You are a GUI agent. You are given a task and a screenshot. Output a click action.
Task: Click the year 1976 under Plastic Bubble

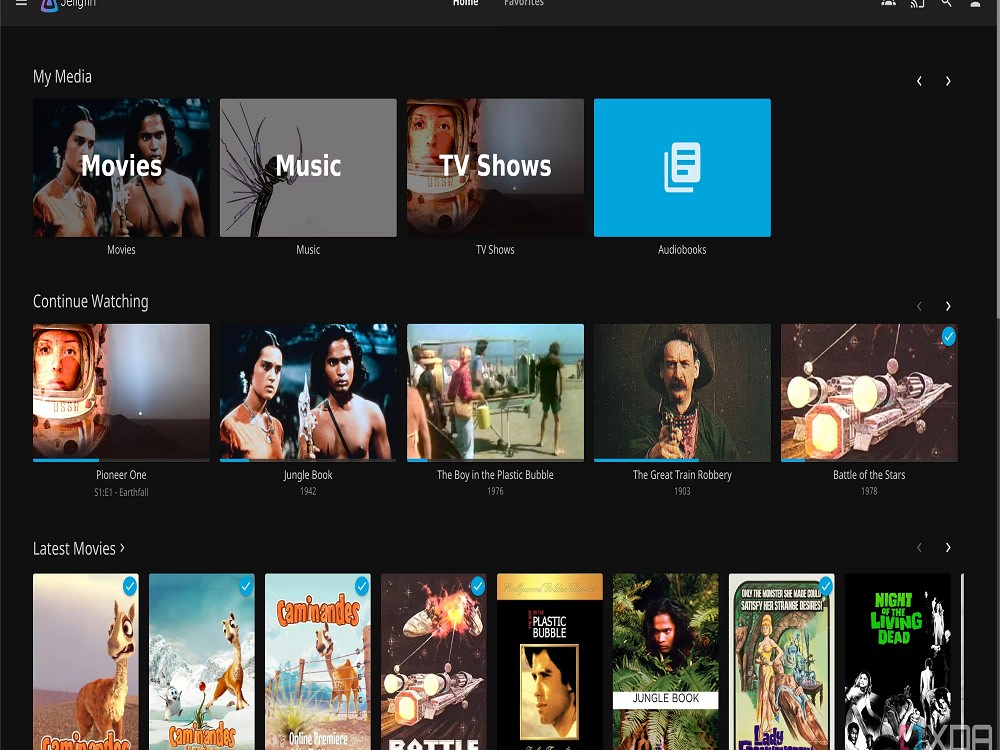click(x=495, y=491)
